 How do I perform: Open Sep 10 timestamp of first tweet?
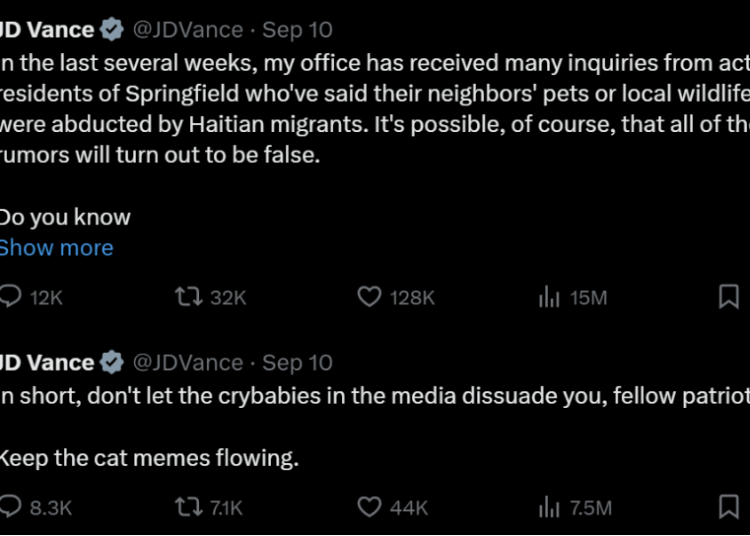(x=297, y=30)
